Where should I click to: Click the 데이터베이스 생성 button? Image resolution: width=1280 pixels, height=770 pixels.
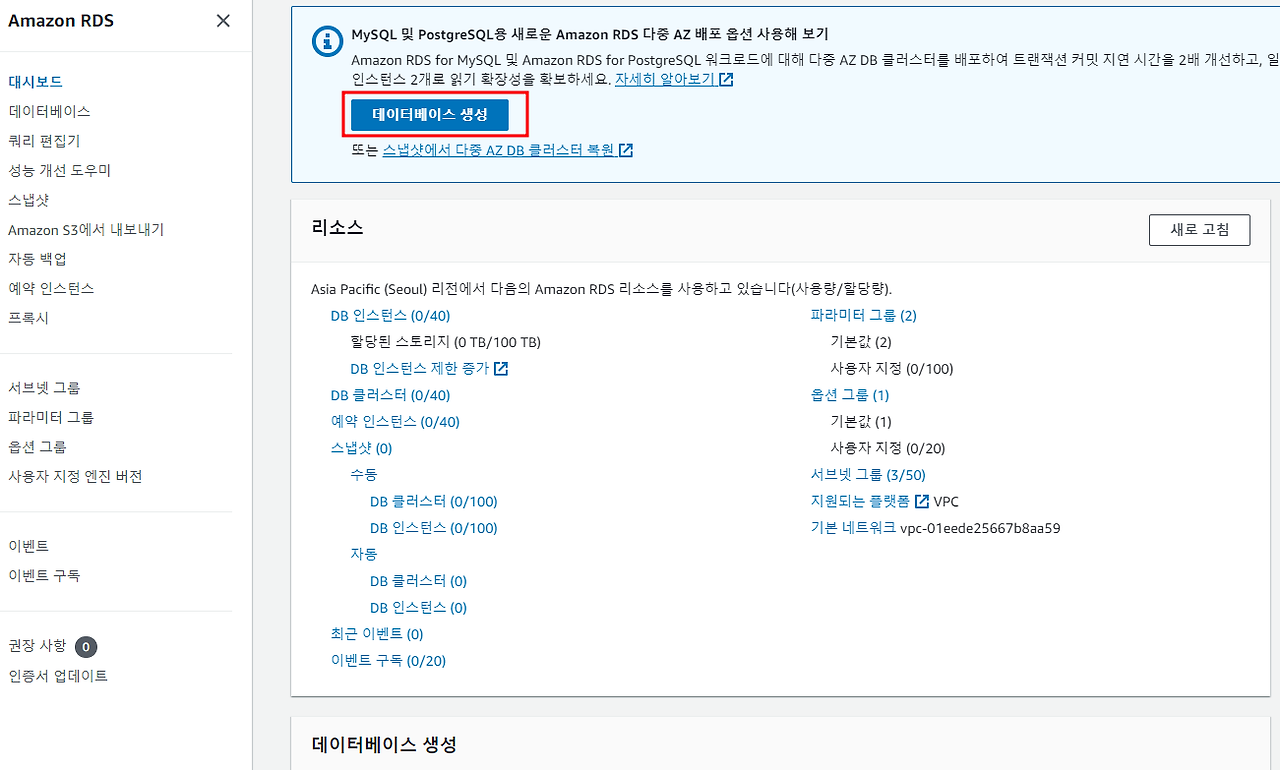430,115
